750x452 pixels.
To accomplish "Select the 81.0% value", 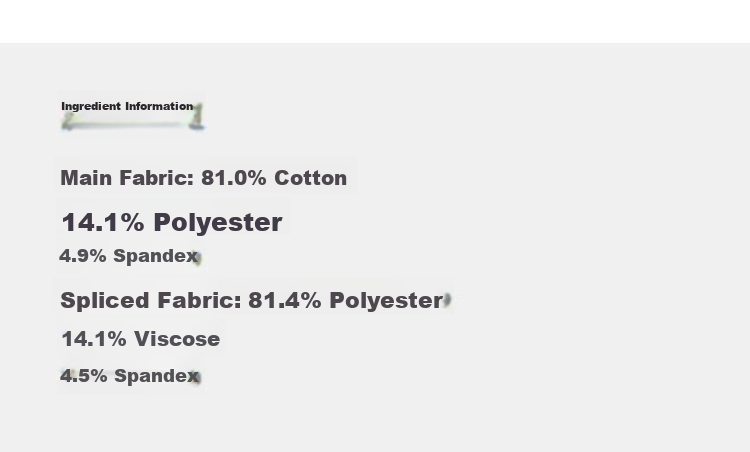I will pyautogui.click(x=234, y=178).
